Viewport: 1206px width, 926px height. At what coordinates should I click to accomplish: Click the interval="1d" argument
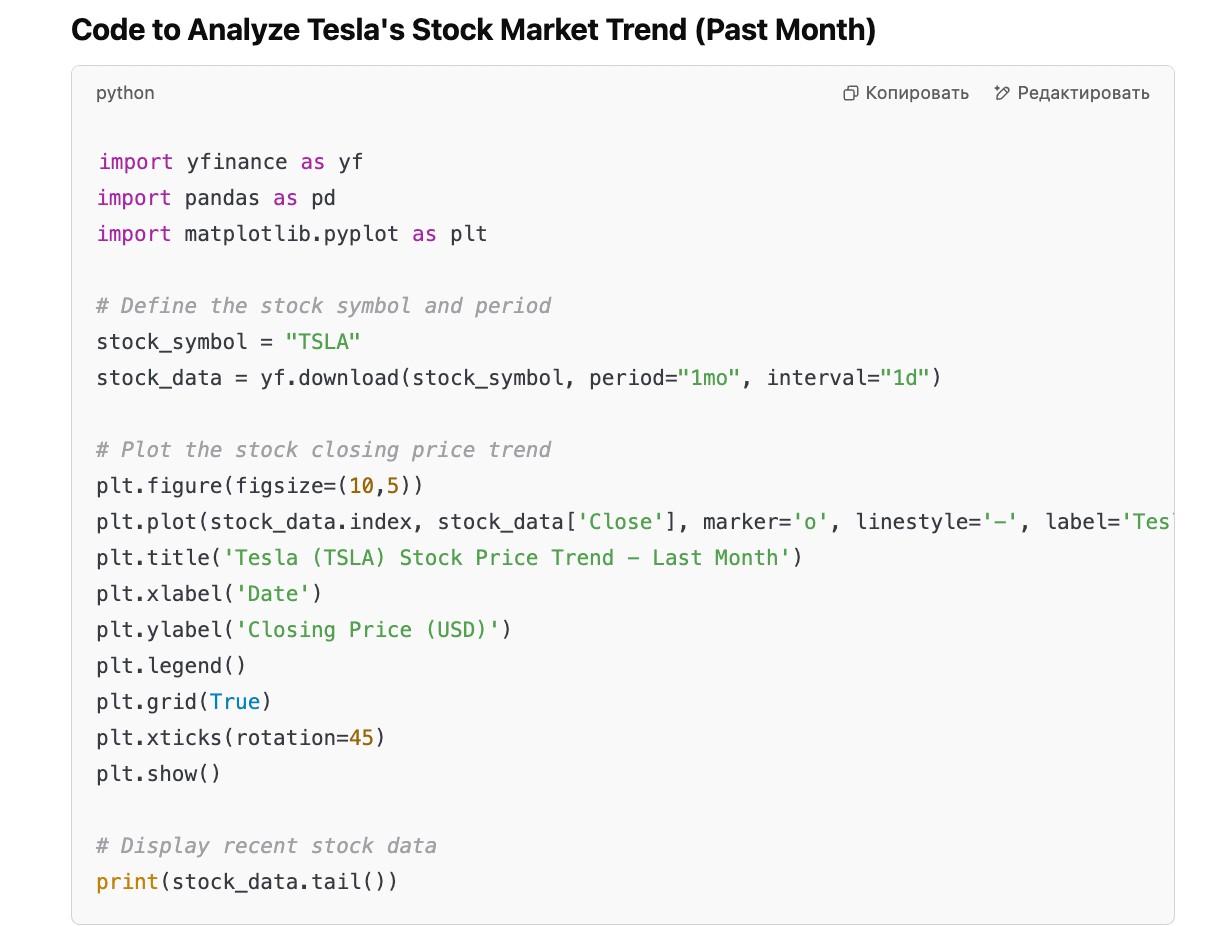[848, 378]
